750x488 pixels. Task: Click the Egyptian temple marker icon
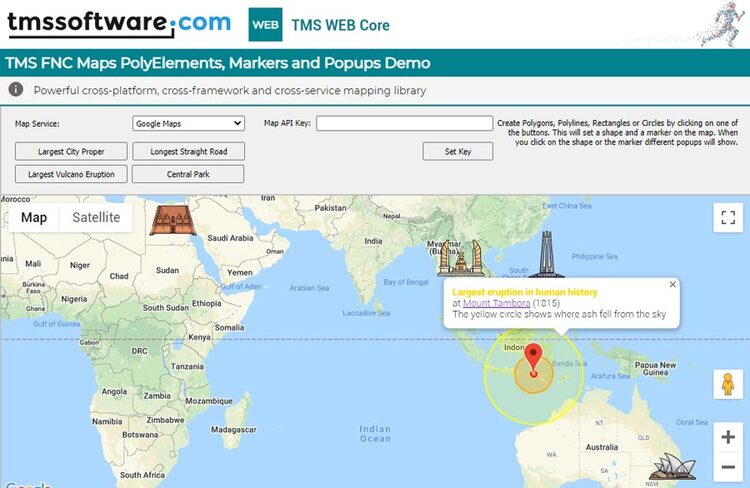click(x=168, y=219)
